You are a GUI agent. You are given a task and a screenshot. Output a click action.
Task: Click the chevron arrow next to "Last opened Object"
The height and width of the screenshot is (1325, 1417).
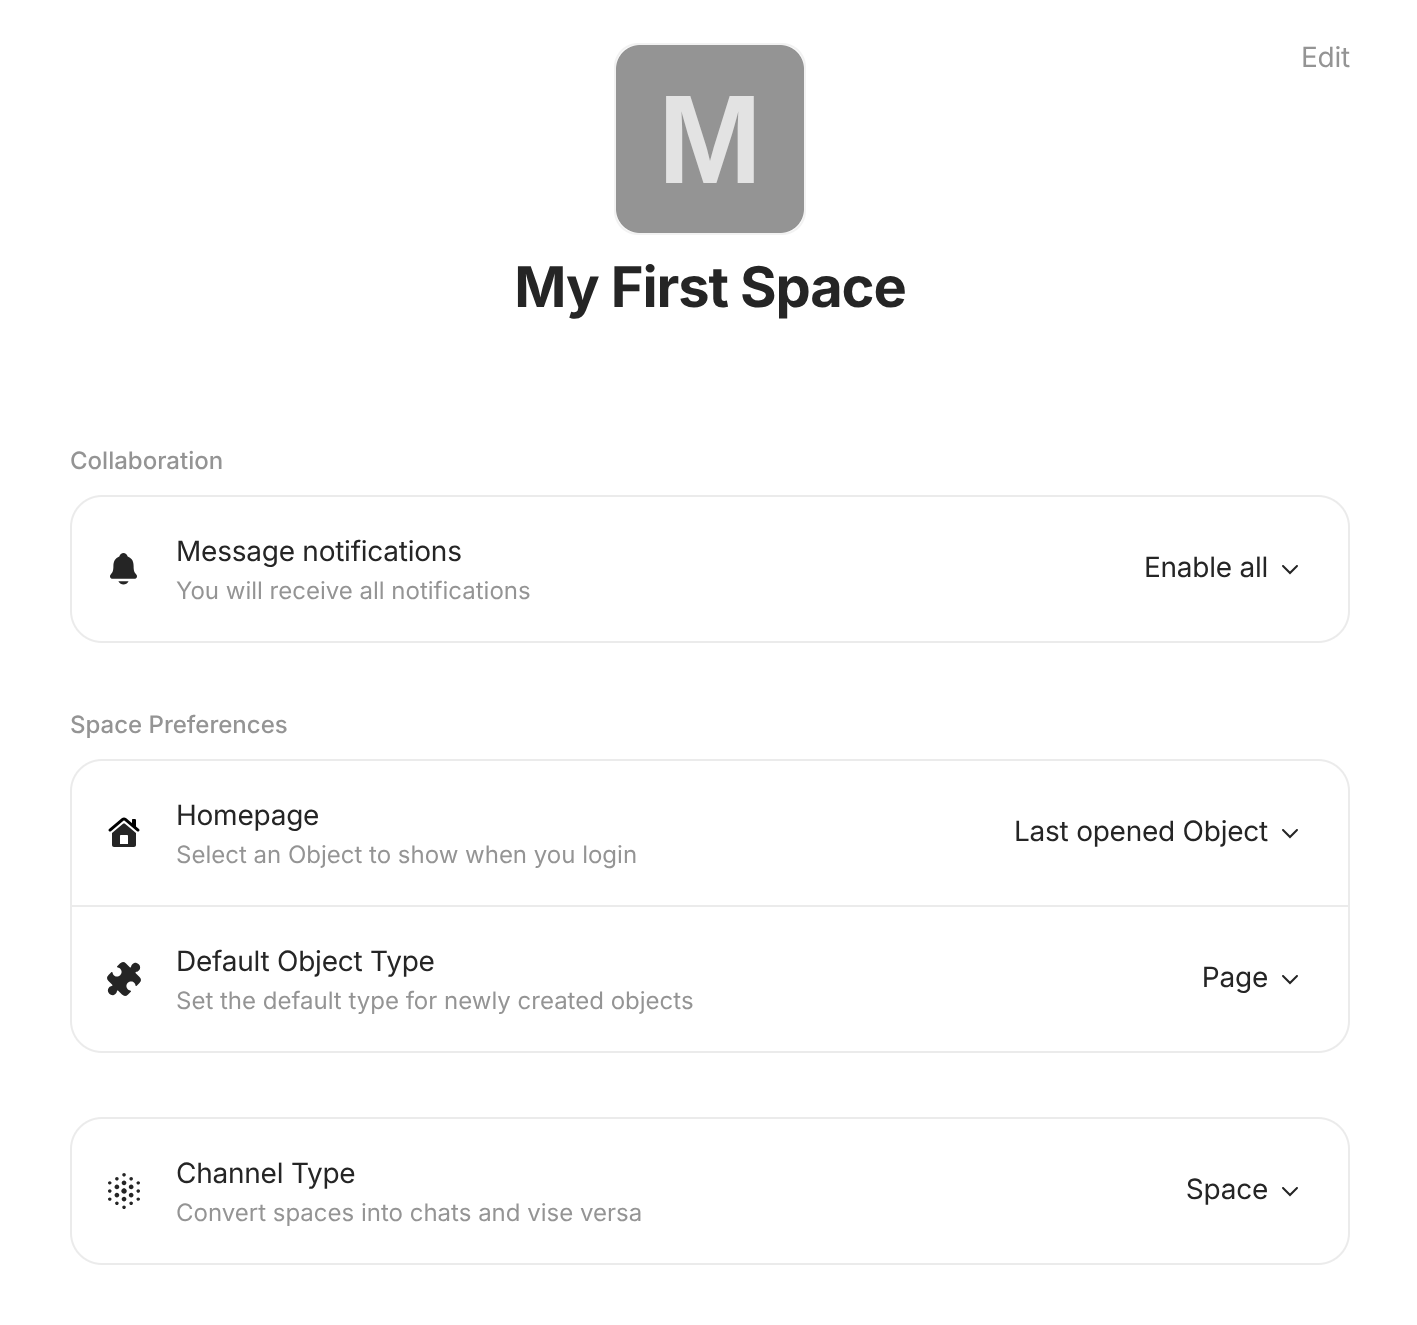click(x=1290, y=833)
